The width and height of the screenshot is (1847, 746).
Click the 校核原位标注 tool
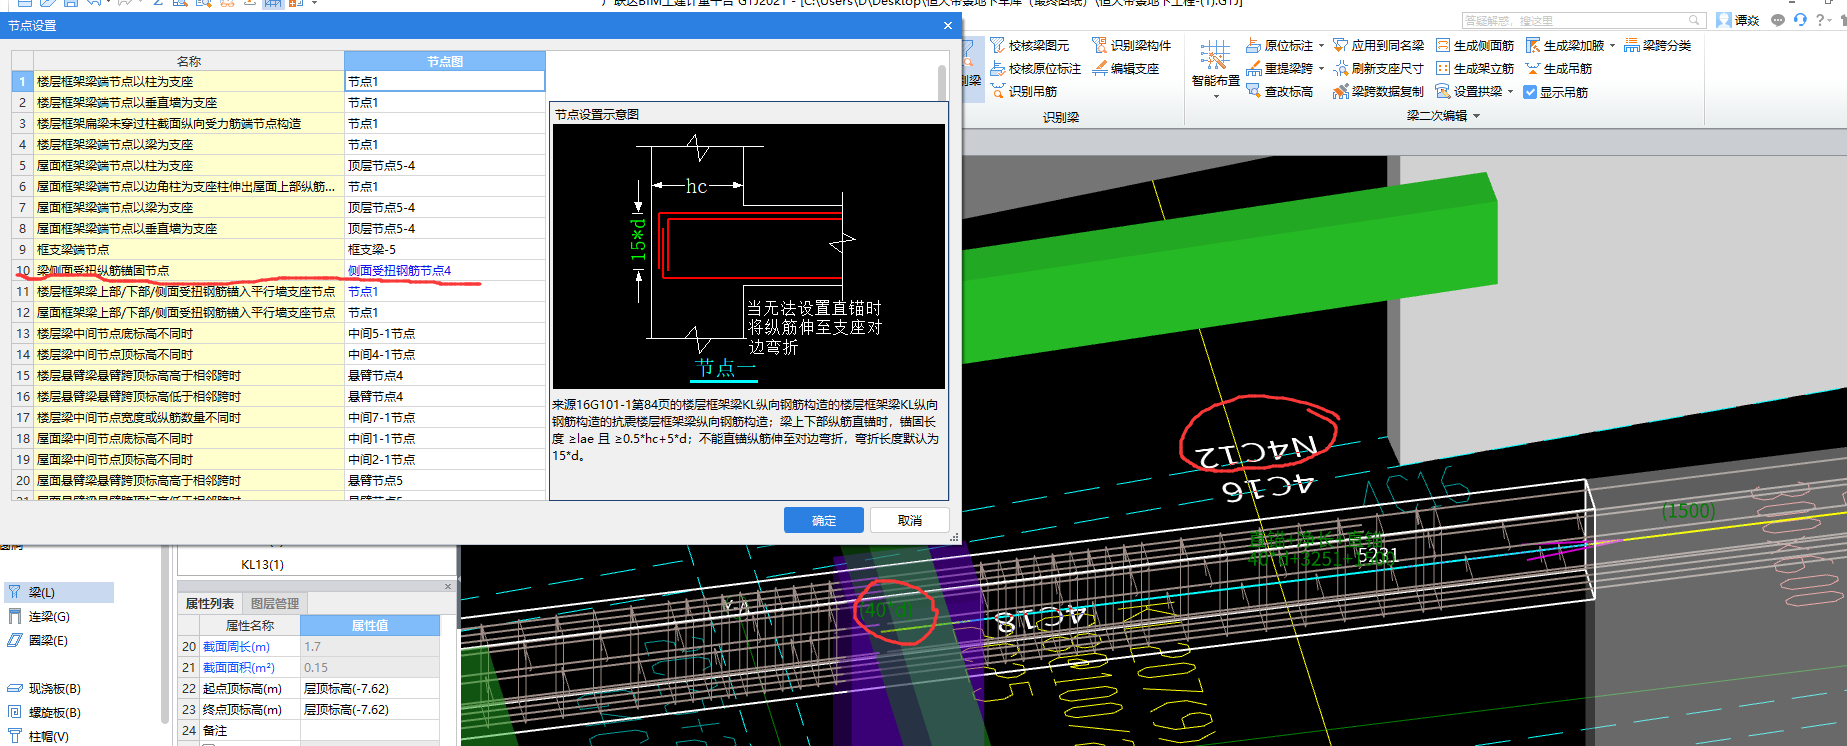tap(1035, 68)
